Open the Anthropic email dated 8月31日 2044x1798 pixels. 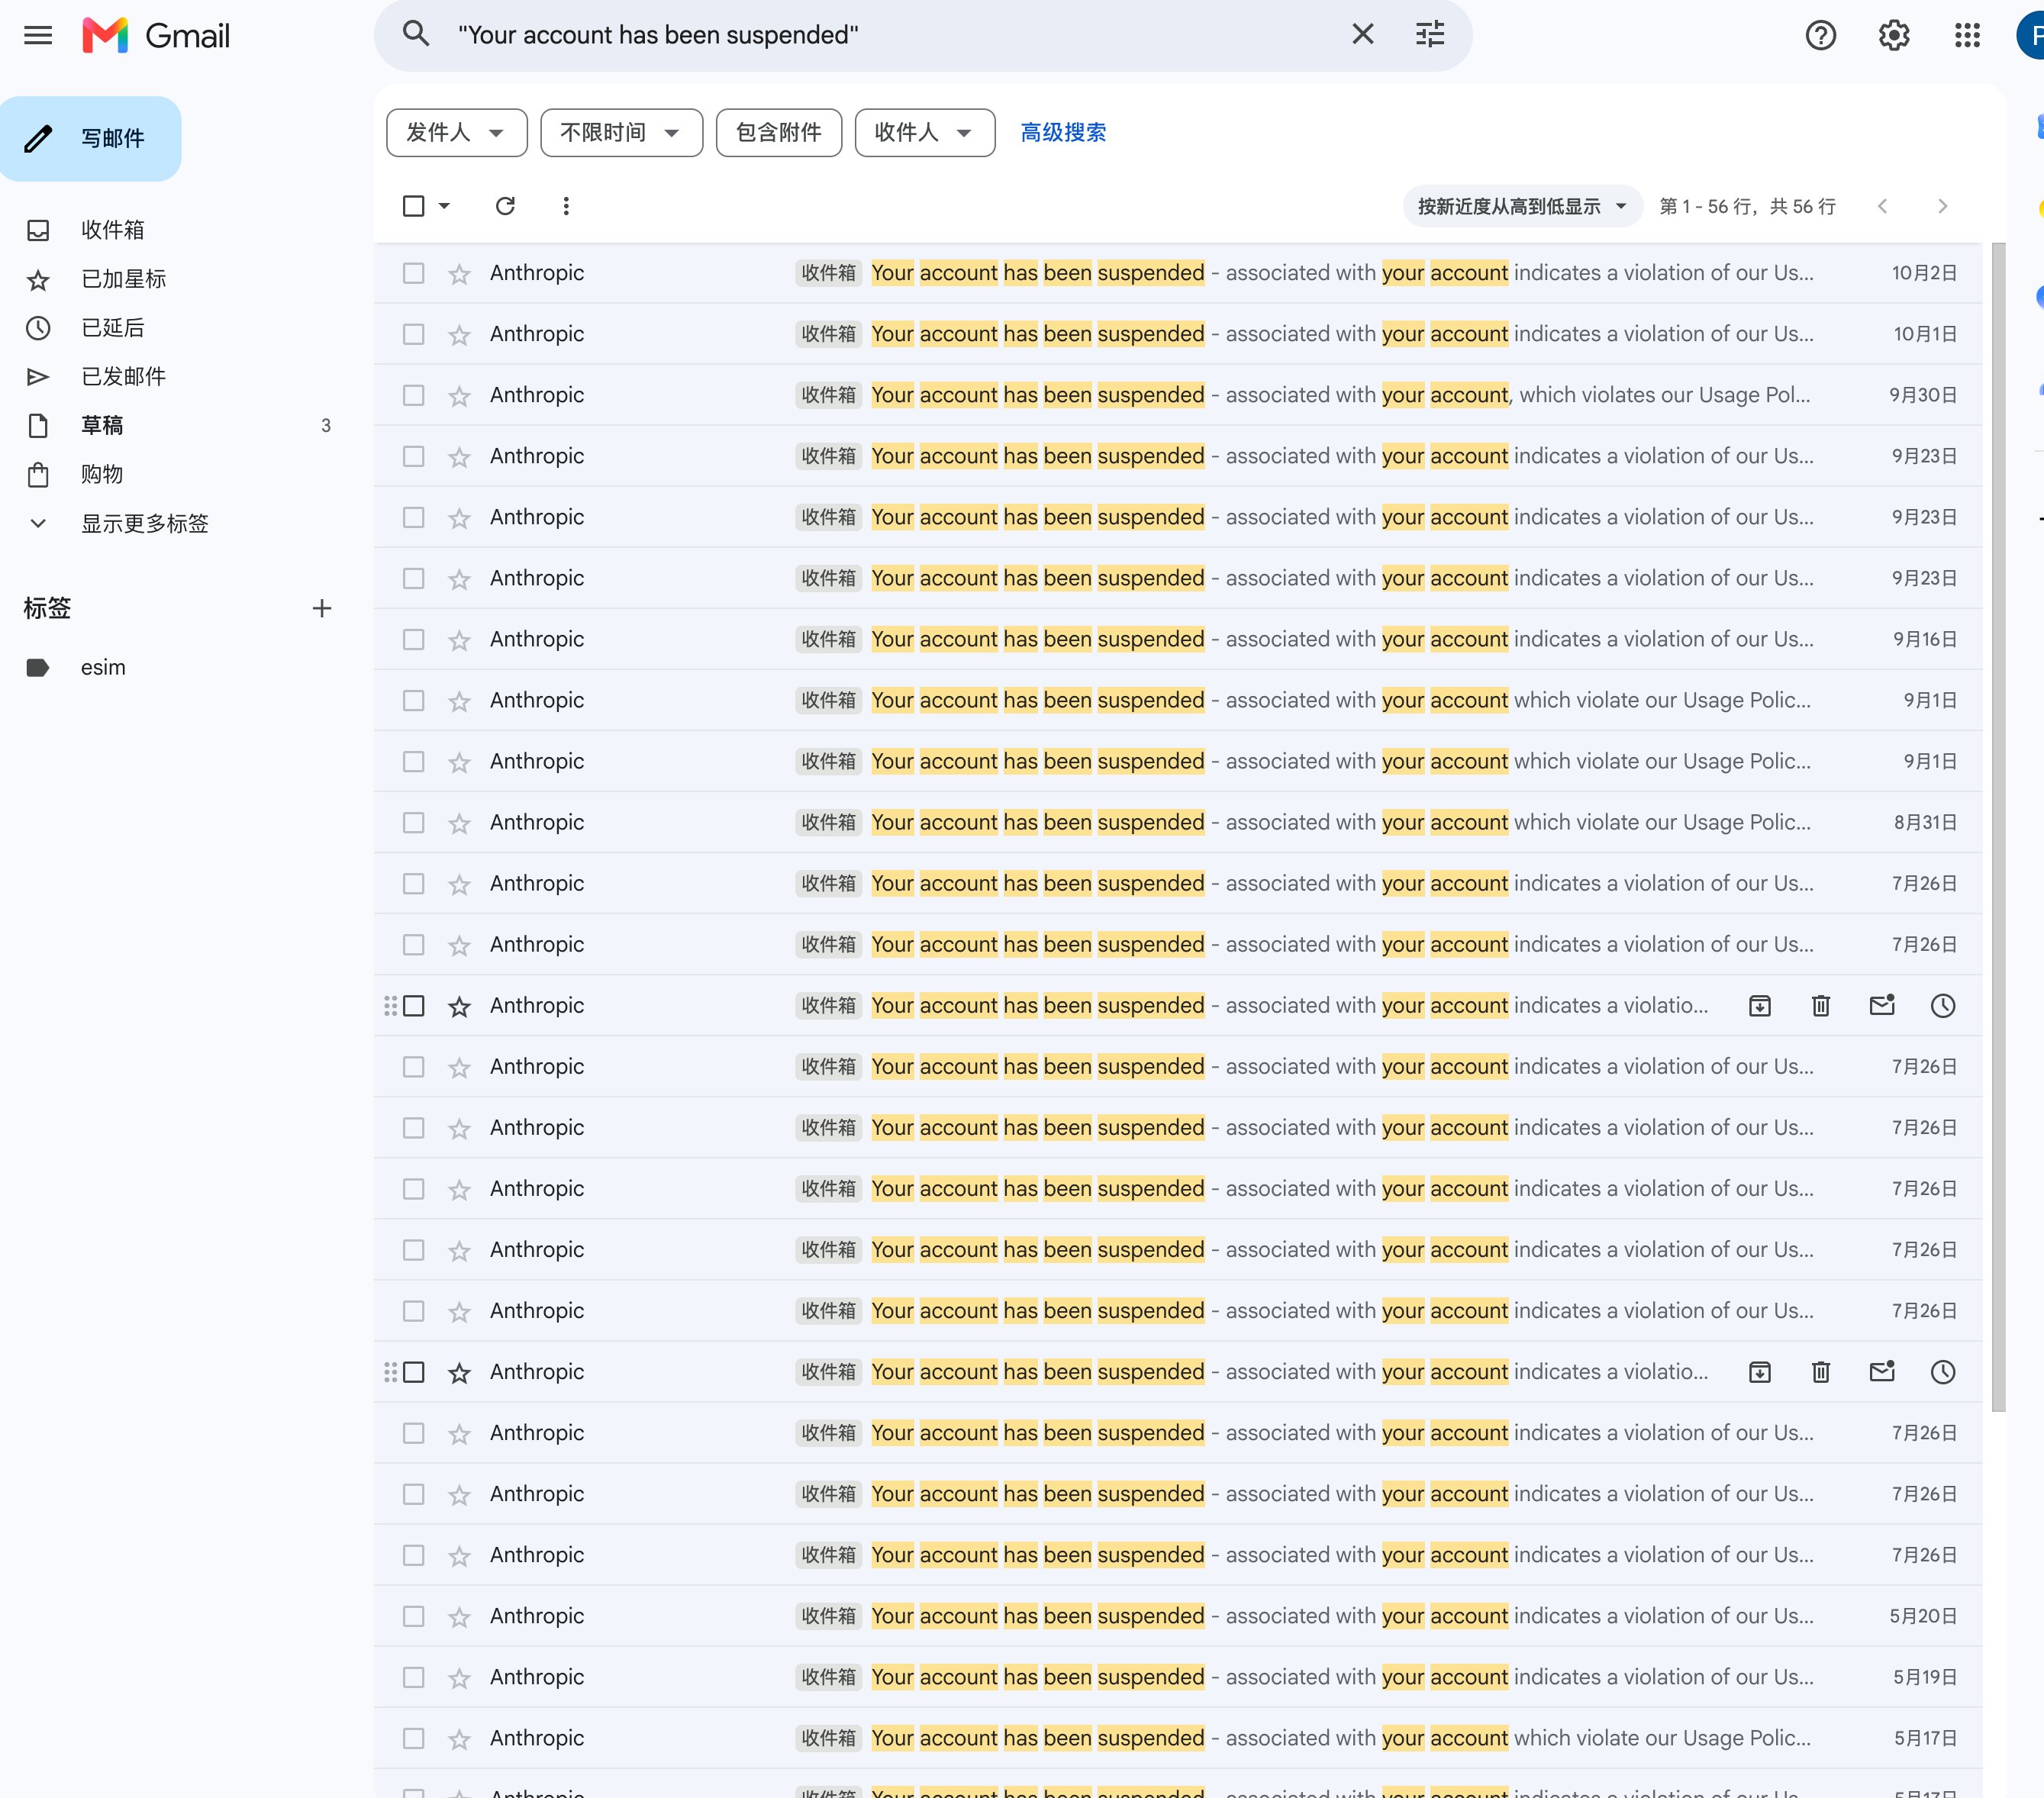1177,822
